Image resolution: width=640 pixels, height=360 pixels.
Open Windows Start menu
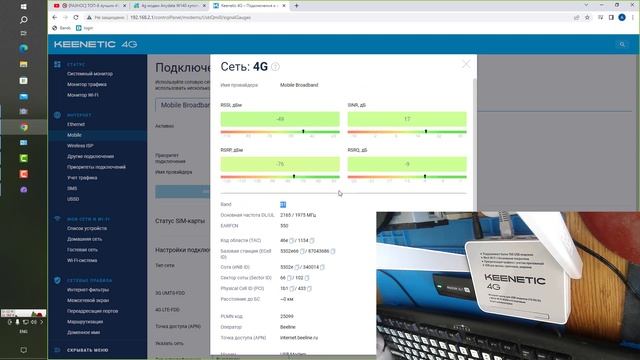24,7
